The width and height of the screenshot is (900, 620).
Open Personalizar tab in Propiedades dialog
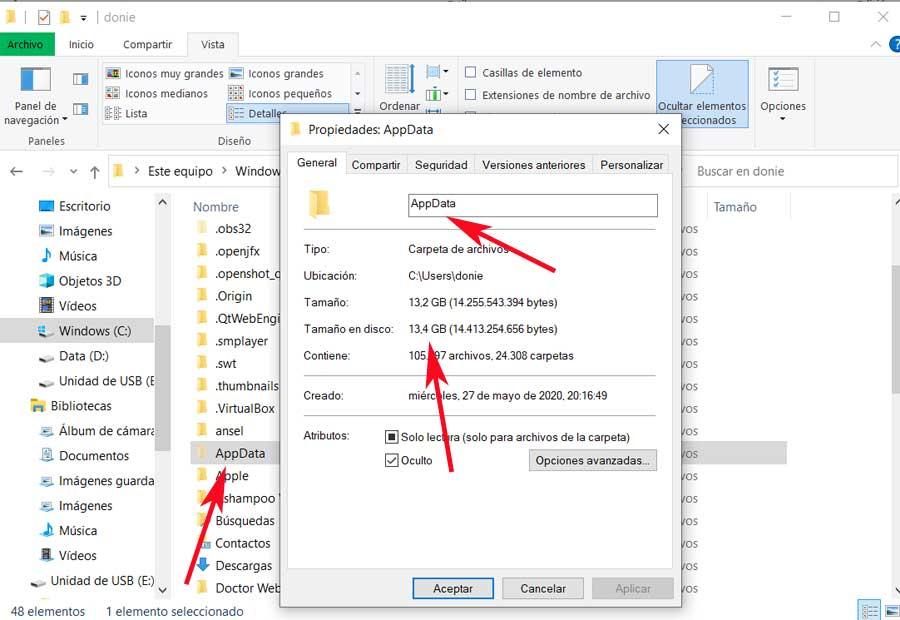point(631,165)
